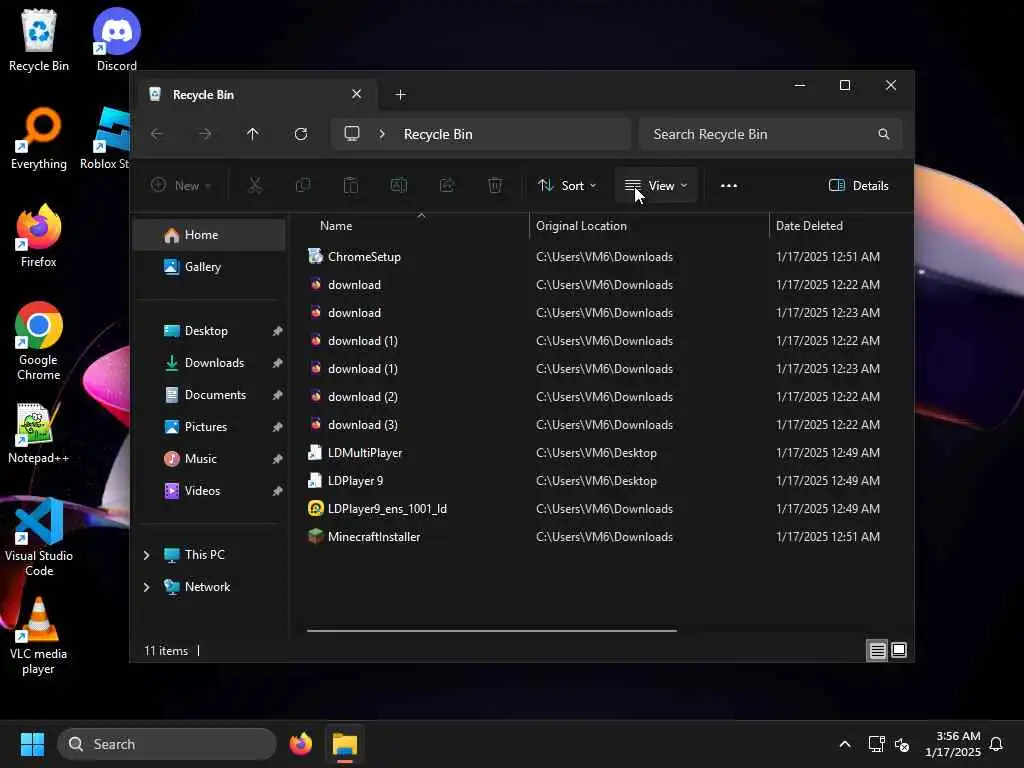Click the taskbar Search box
Viewport: 1024px width, 768px height.
point(167,744)
